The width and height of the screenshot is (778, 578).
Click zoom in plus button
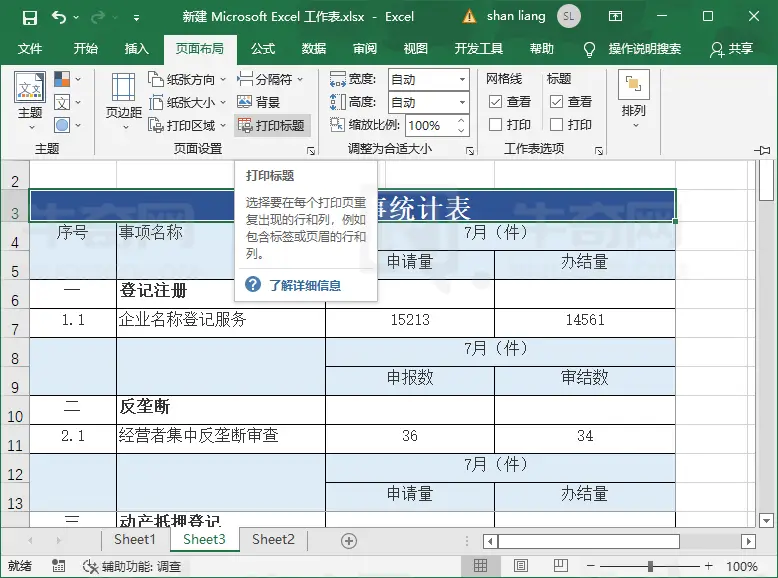pos(709,566)
